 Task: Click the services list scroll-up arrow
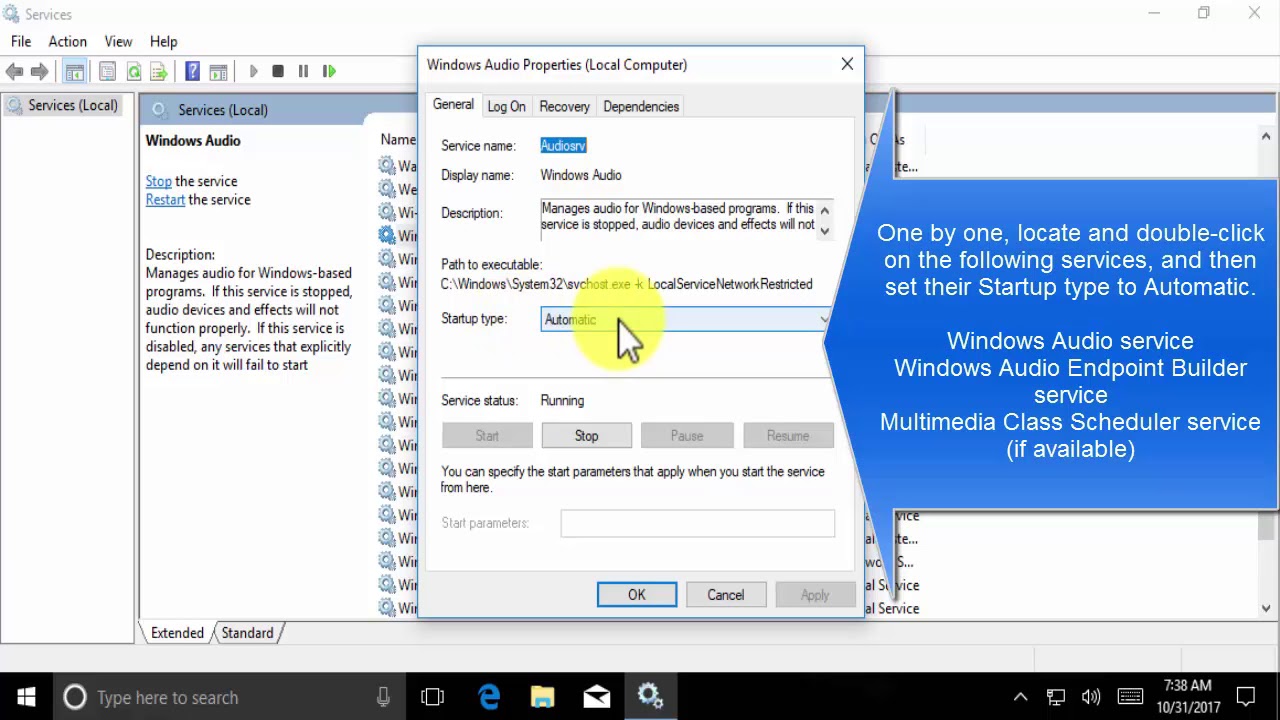click(1266, 138)
